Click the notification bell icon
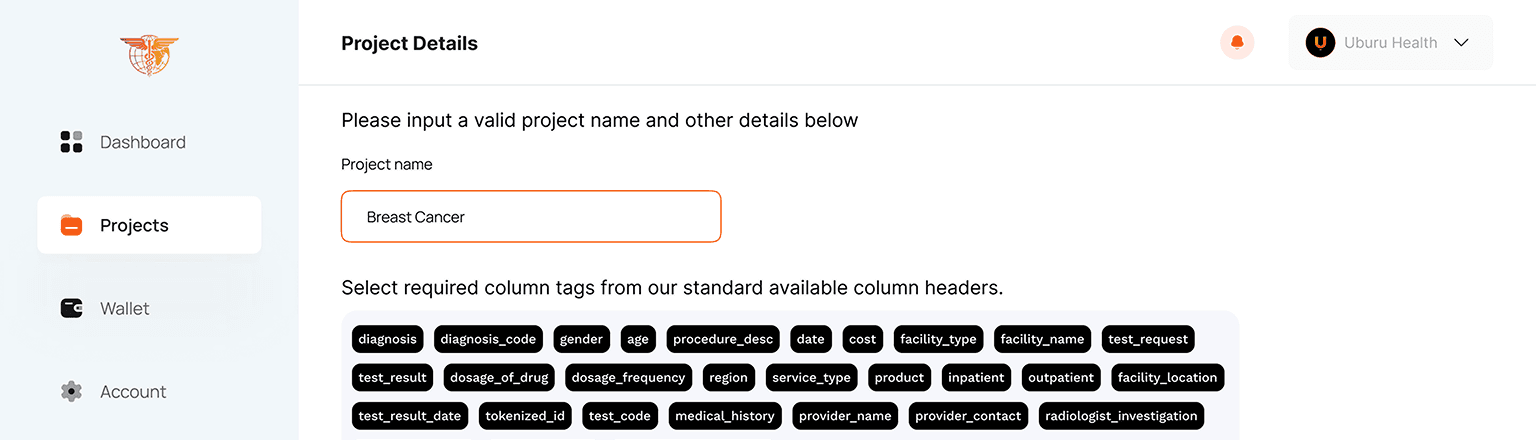Image resolution: width=1536 pixels, height=440 pixels. [x=1237, y=43]
